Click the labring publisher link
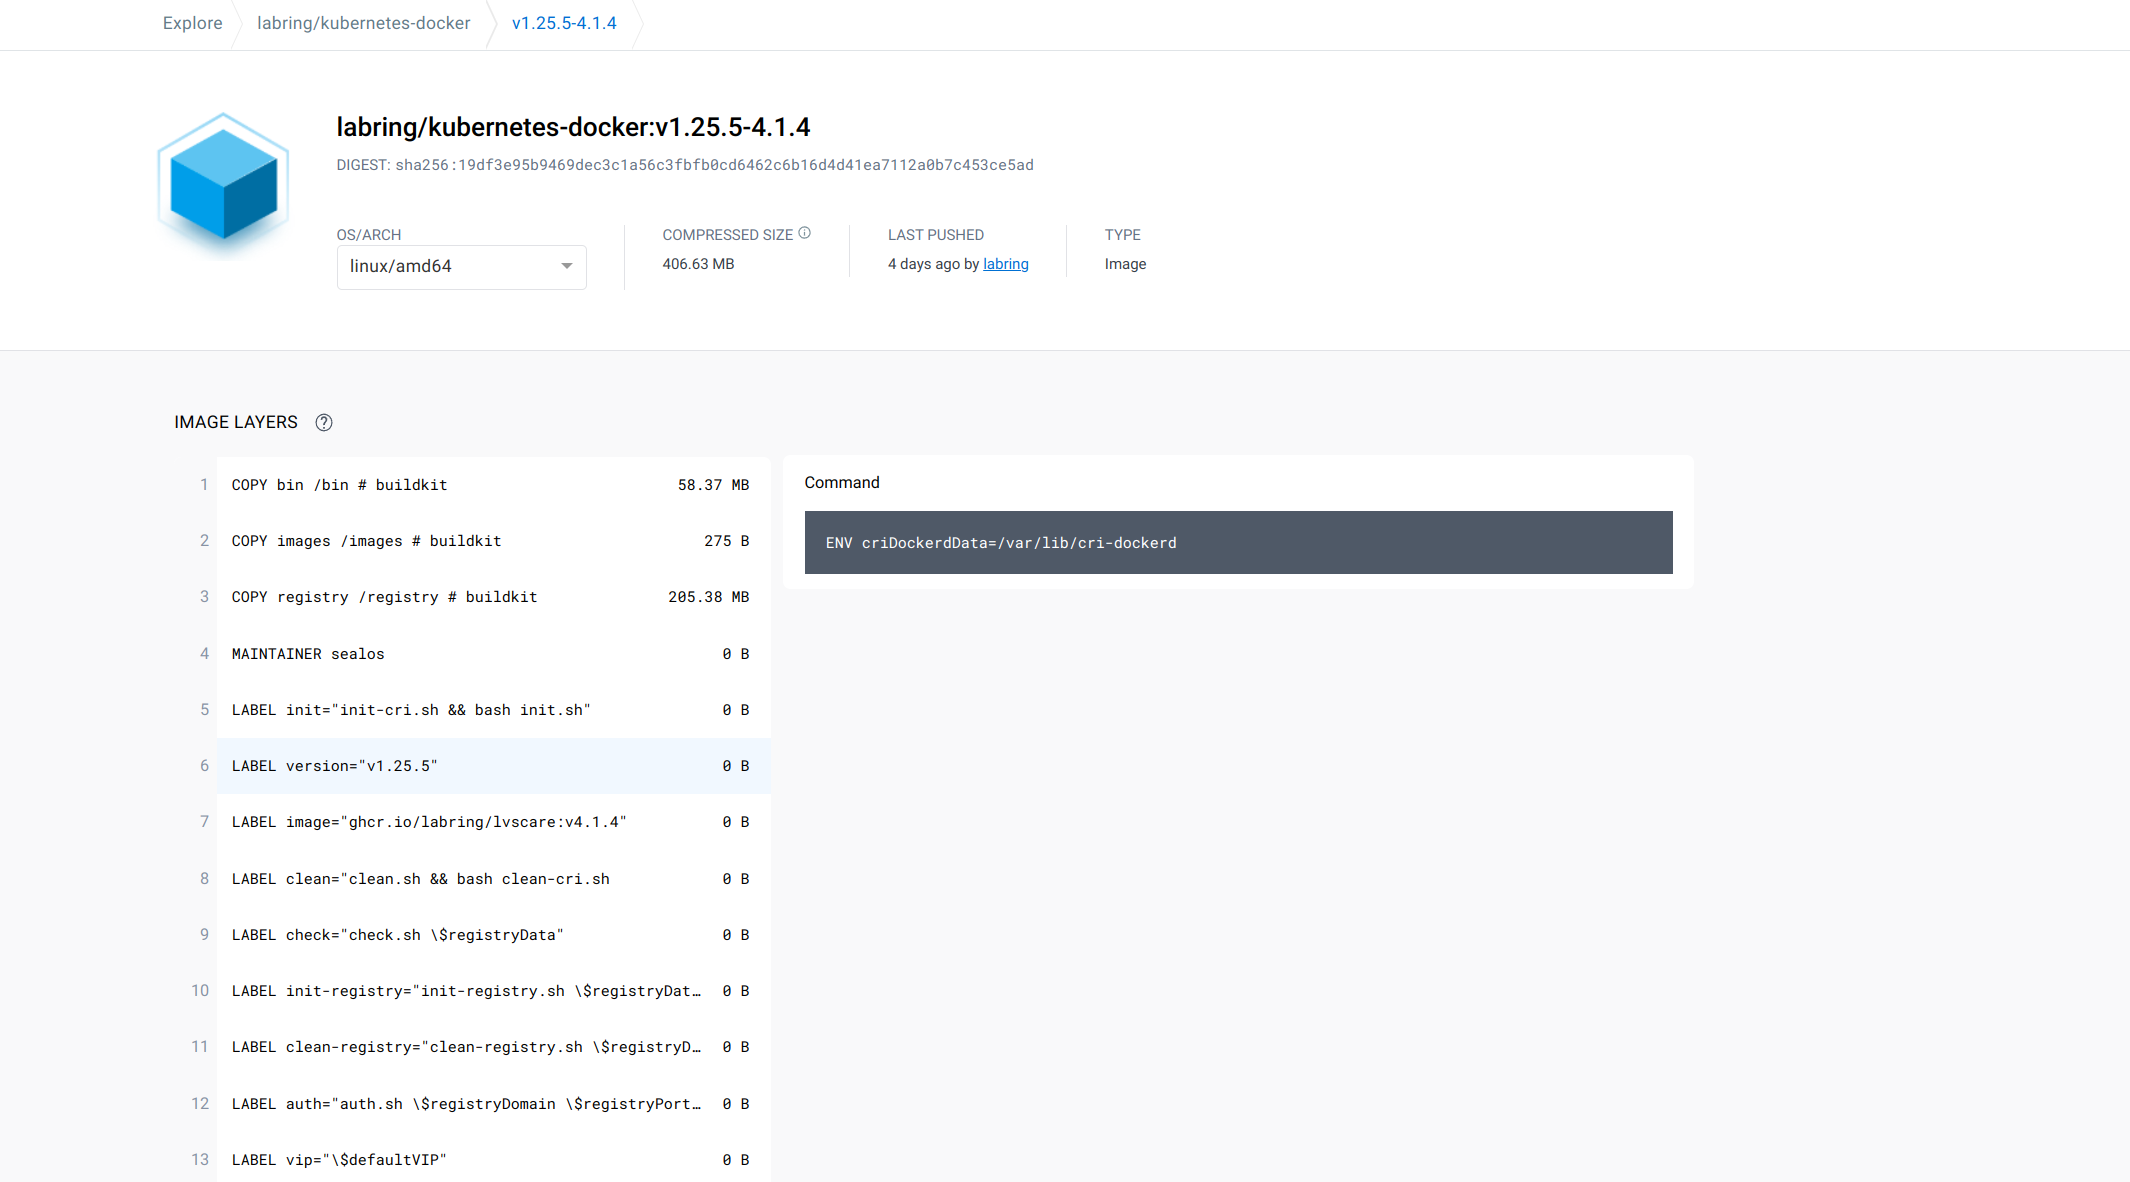The width and height of the screenshot is (2130, 1182). coord(1005,263)
